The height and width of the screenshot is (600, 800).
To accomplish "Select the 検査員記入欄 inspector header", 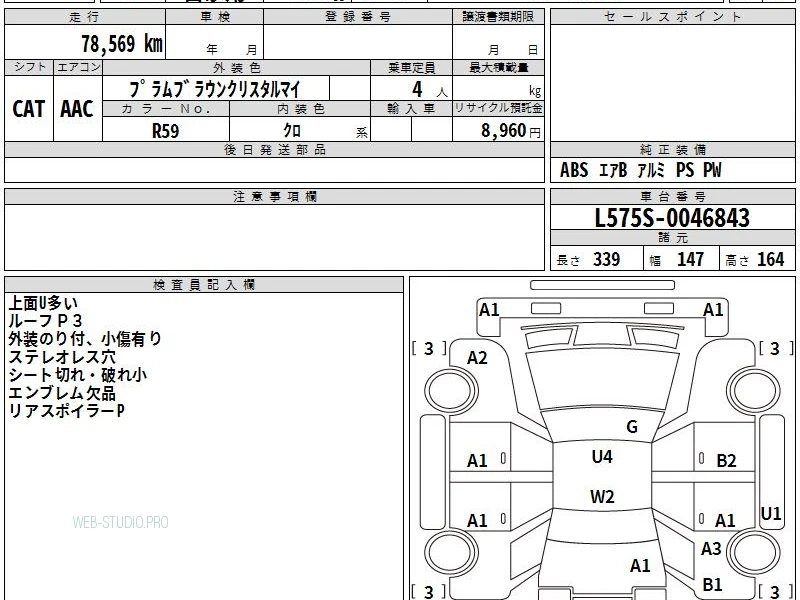I will pos(204,285).
